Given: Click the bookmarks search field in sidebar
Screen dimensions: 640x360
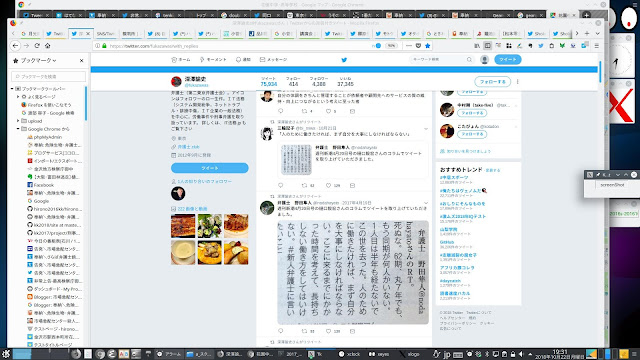Looking at the screenshot, I should click(49, 76).
